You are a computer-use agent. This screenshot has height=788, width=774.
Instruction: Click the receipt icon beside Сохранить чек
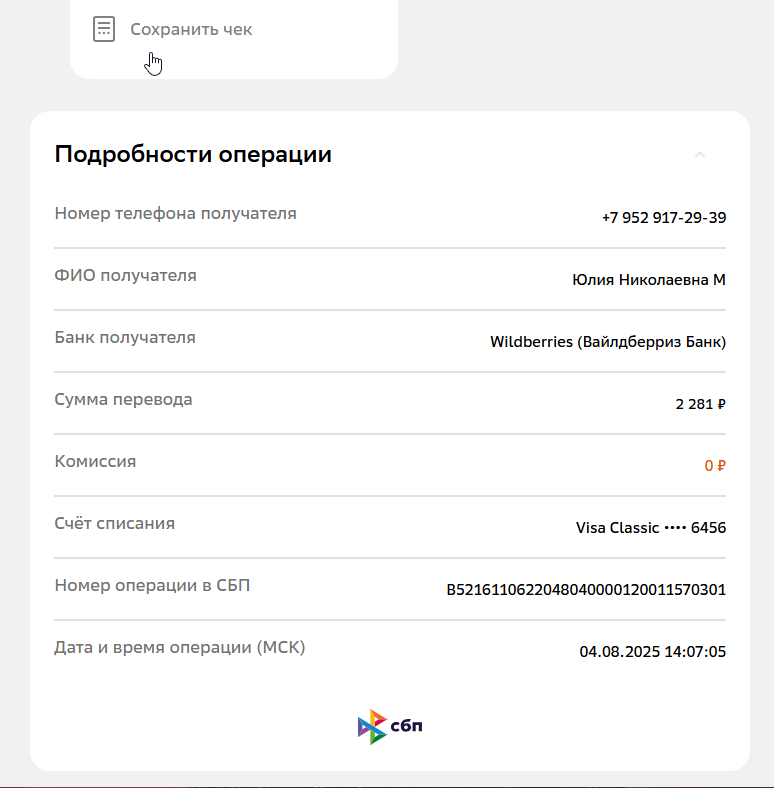(104, 29)
